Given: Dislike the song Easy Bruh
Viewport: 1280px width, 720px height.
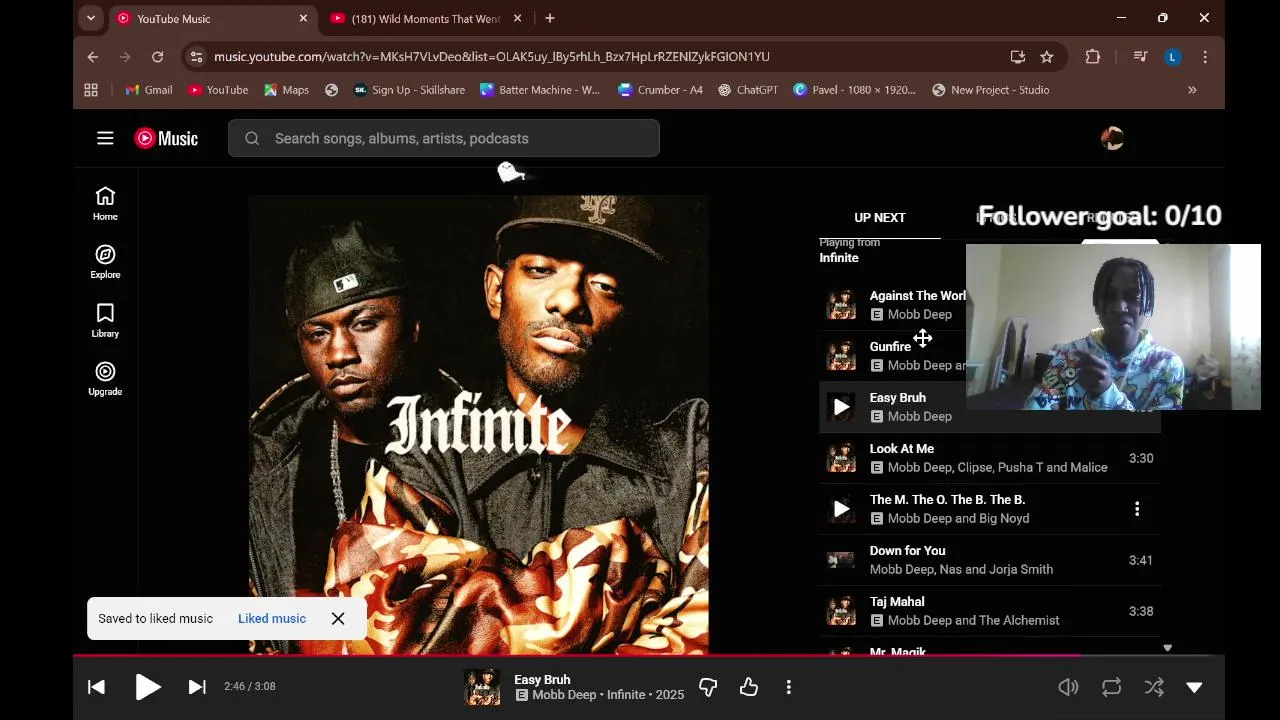Looking at the screenshot, I should (708, 687).
